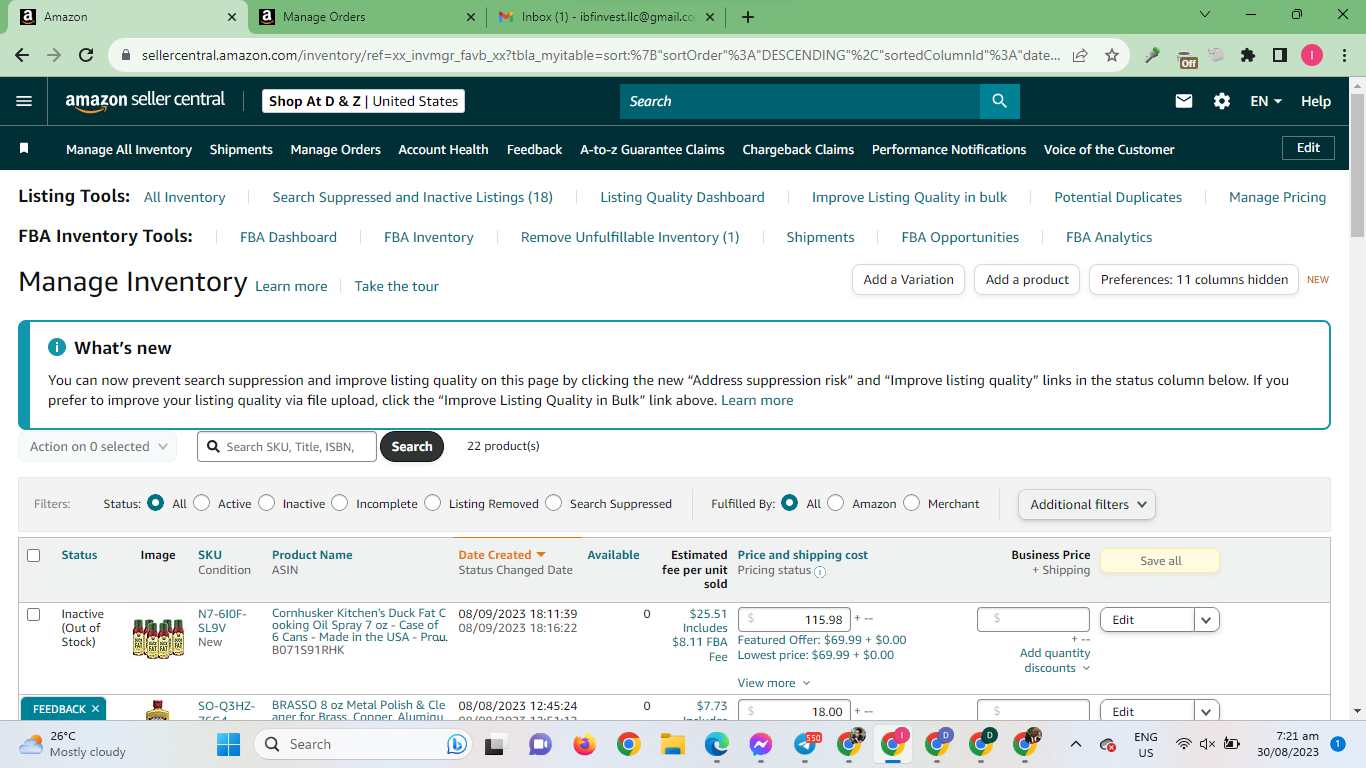Close the Manage Orders tab

click(471, 17)
